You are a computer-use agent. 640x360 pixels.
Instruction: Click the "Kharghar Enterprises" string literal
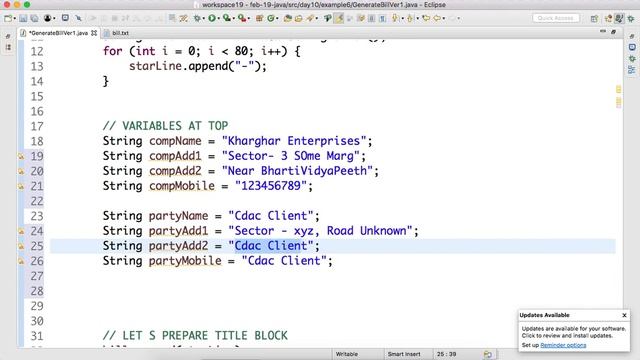tap(294, 141)
